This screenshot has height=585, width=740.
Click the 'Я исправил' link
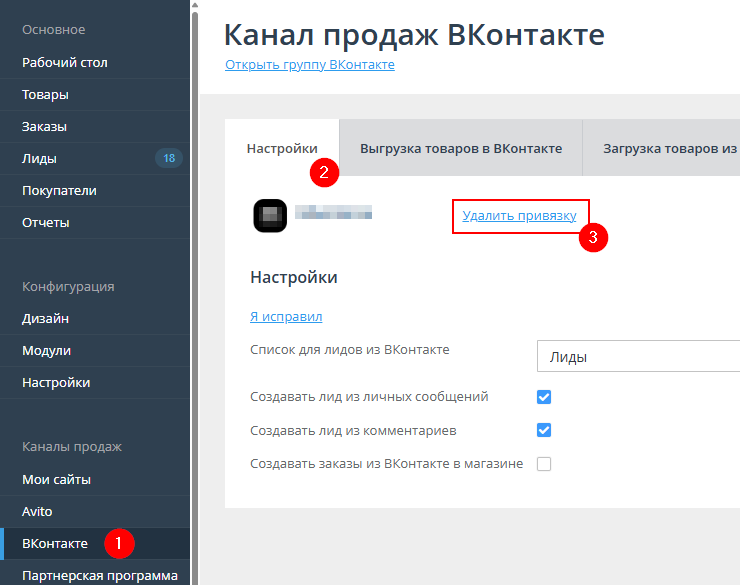coord(286,317)
